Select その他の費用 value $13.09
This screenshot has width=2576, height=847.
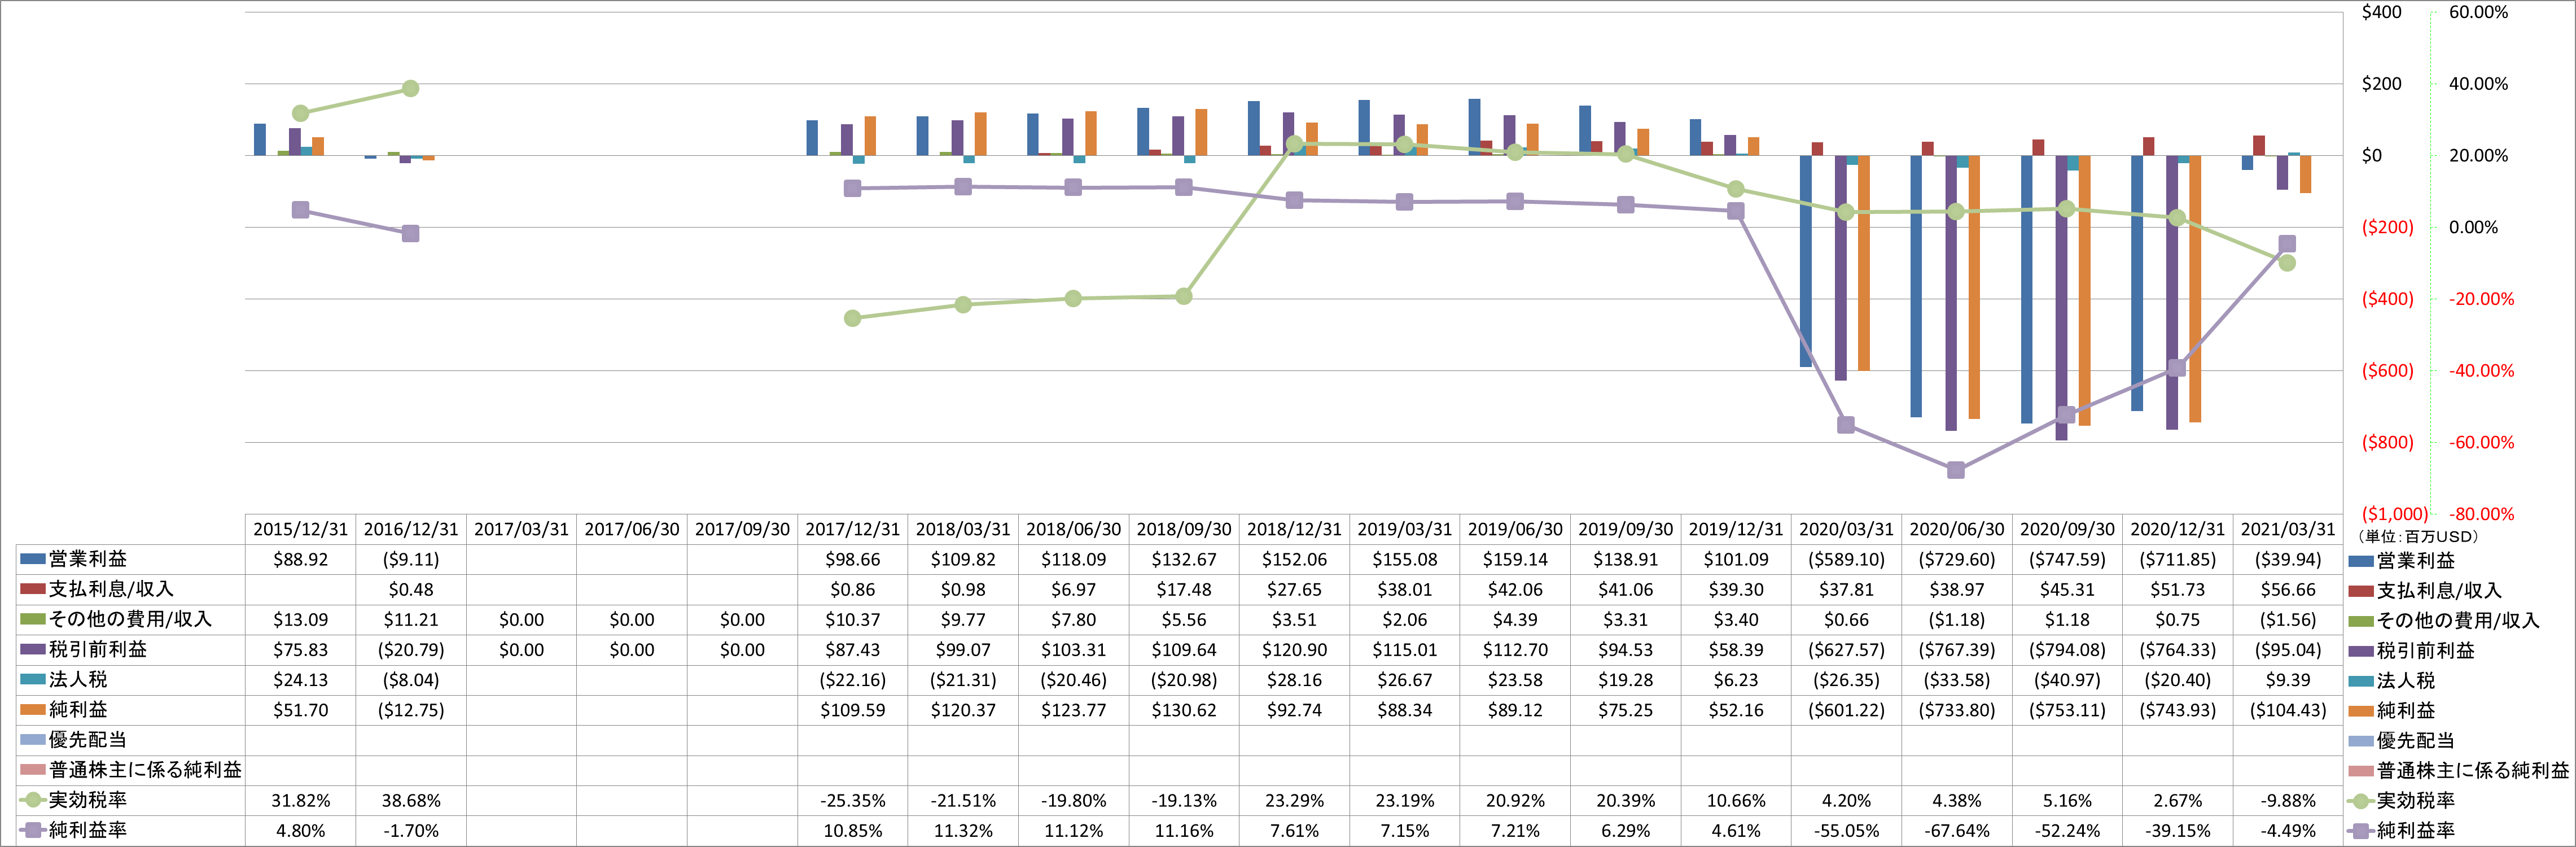click(300, 620)
